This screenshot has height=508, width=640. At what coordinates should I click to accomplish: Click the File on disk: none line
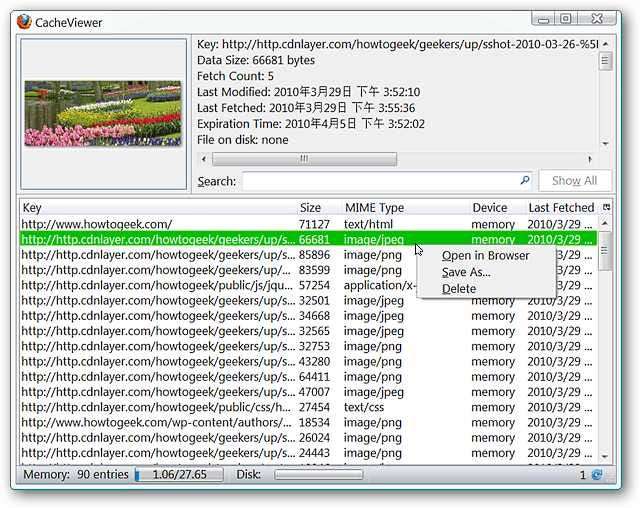(x=242, y=140)
